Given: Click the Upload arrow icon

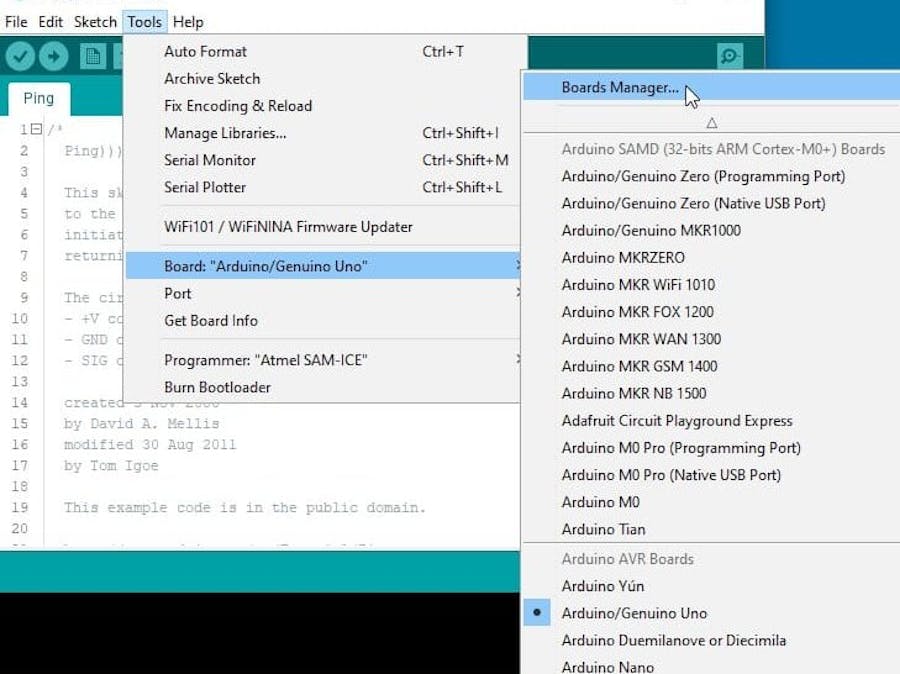Looking at the screenshot, I should (53, 56).
